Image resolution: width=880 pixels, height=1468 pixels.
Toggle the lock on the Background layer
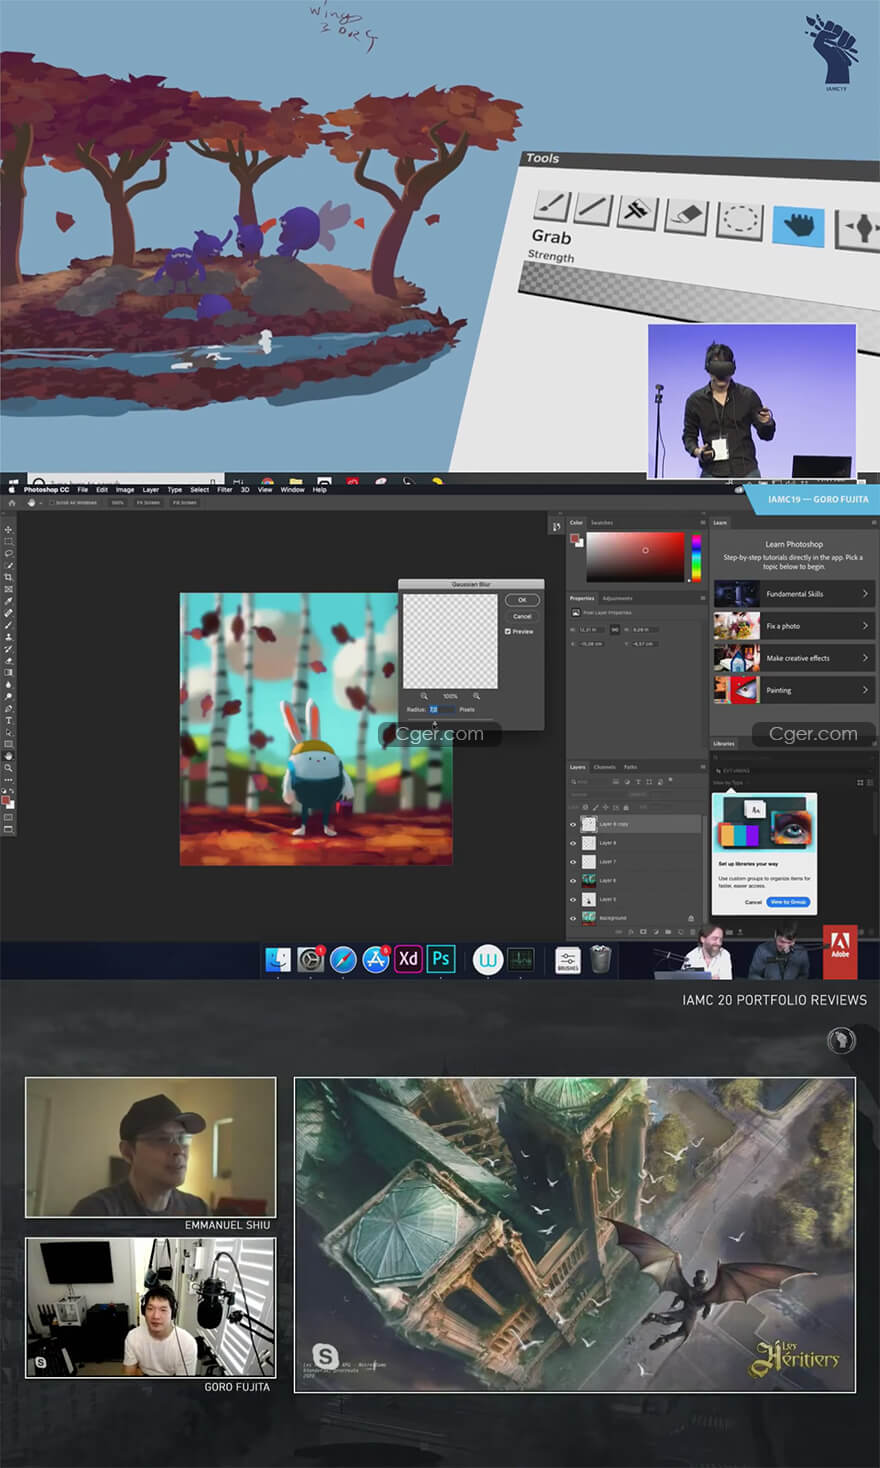coord(691,918)
